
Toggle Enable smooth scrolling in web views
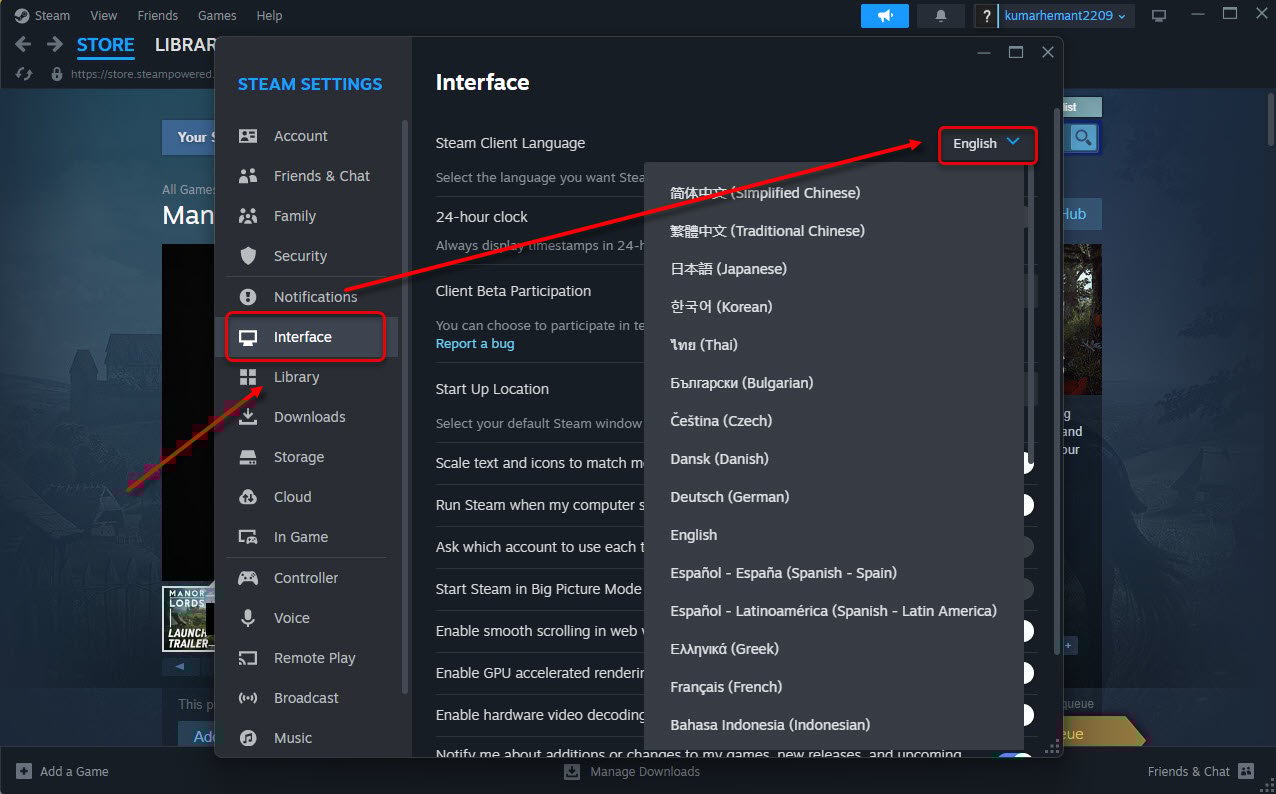click(x=1024, y=631)
